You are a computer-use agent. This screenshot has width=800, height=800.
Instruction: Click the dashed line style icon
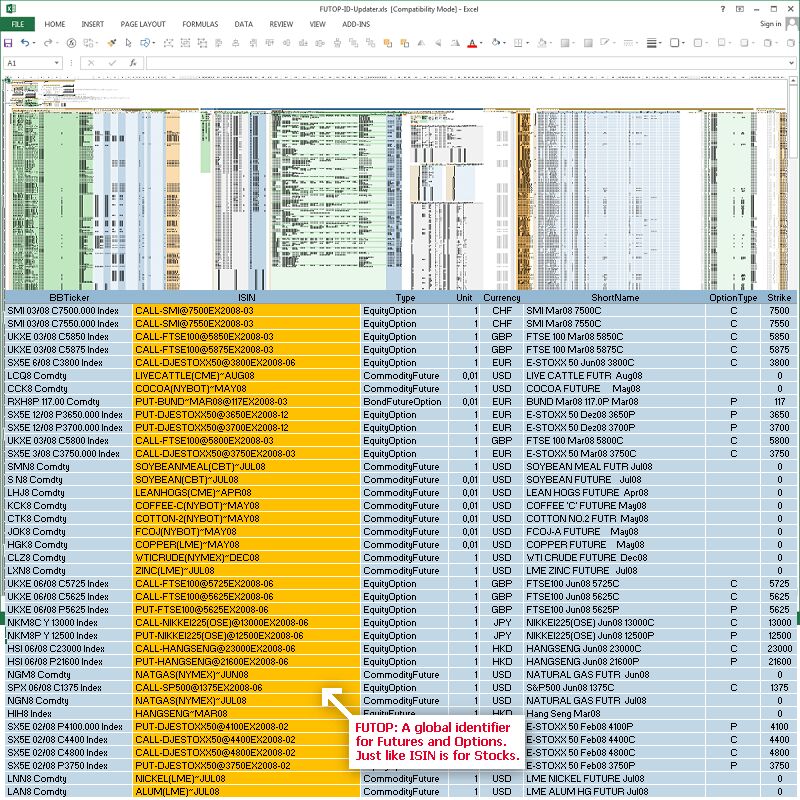pyautogui.click(x=629, y=43)
